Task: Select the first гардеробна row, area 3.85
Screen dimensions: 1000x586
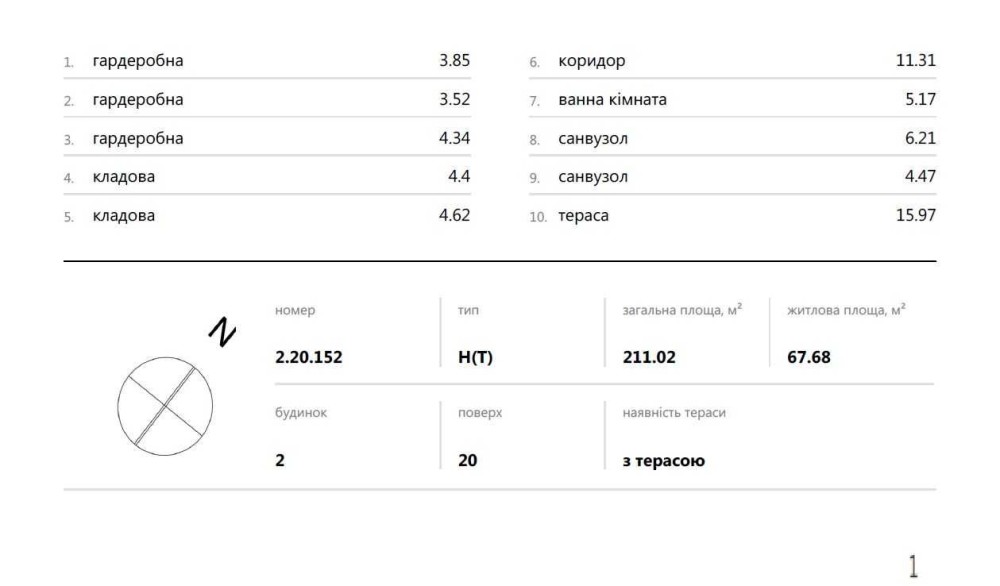Action: [x=138, y=61]
